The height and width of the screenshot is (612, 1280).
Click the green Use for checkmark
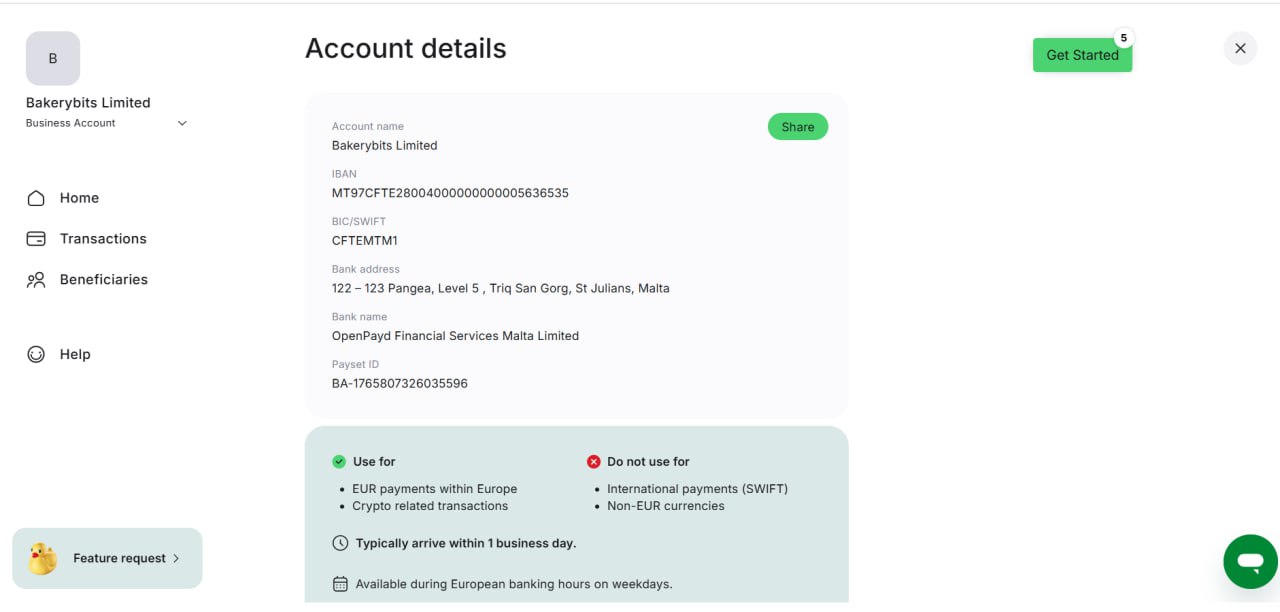pyautogui.click(x=339, y=462)
